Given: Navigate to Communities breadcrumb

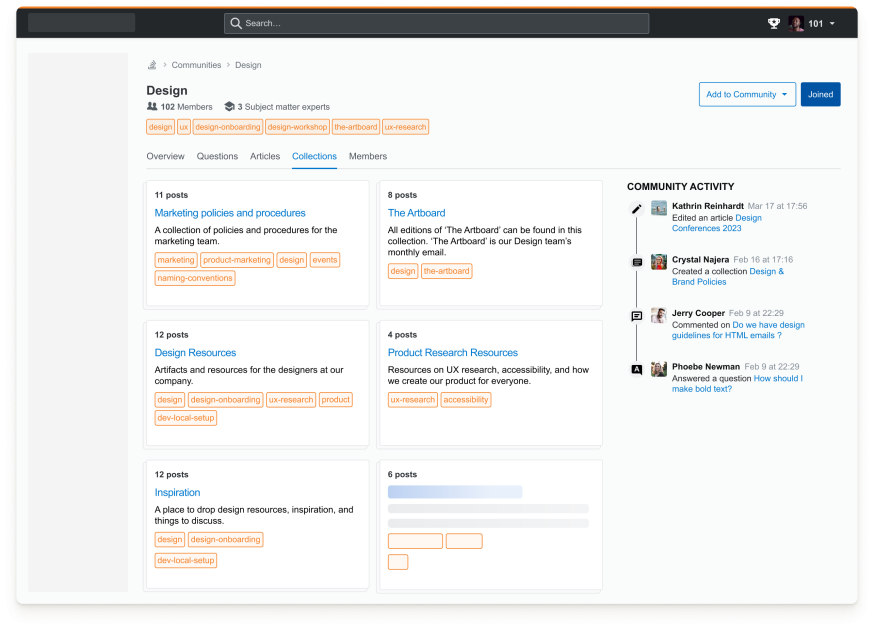Looking at the screenshot, I should point(196,65).
